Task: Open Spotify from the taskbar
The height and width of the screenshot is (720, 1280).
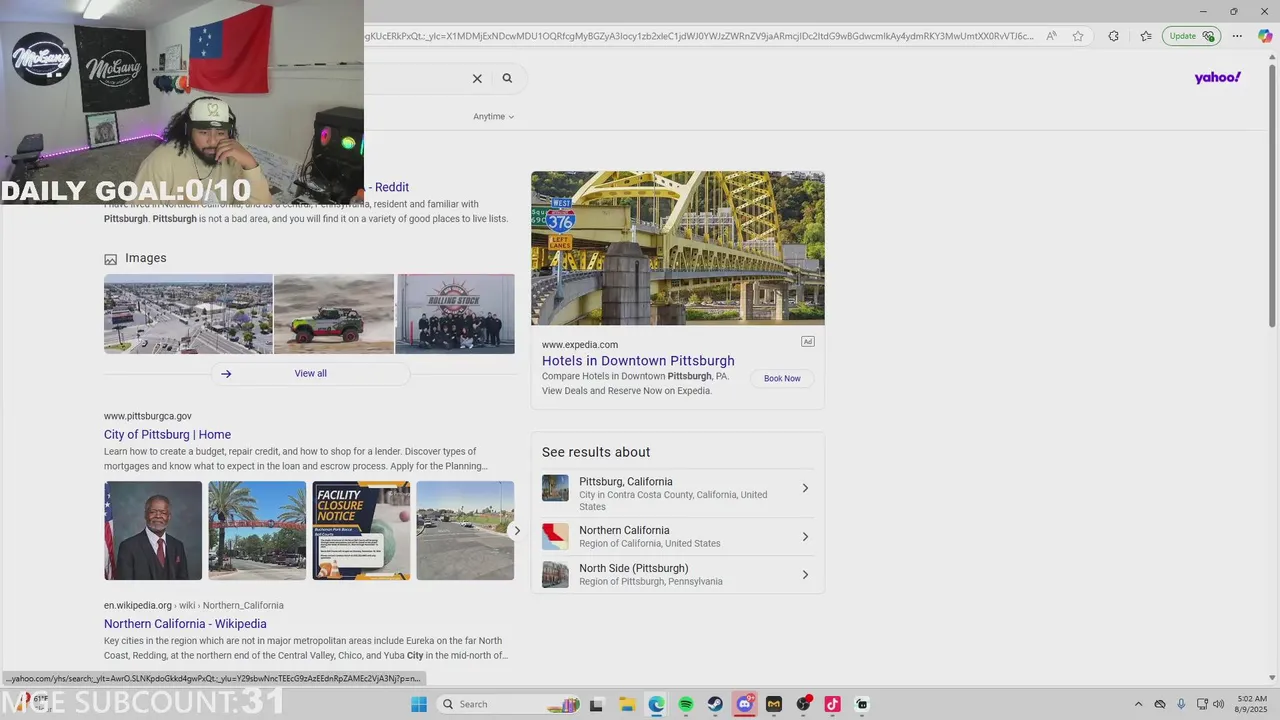Action: click(686, 704)
